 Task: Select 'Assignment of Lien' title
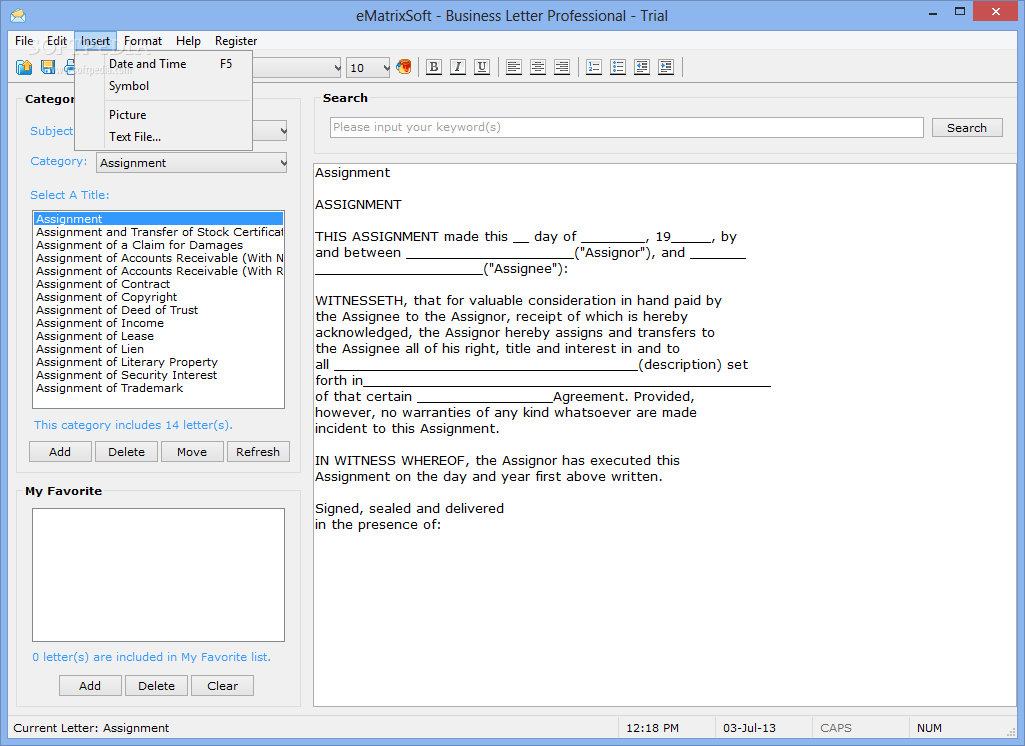pos(159,349)
